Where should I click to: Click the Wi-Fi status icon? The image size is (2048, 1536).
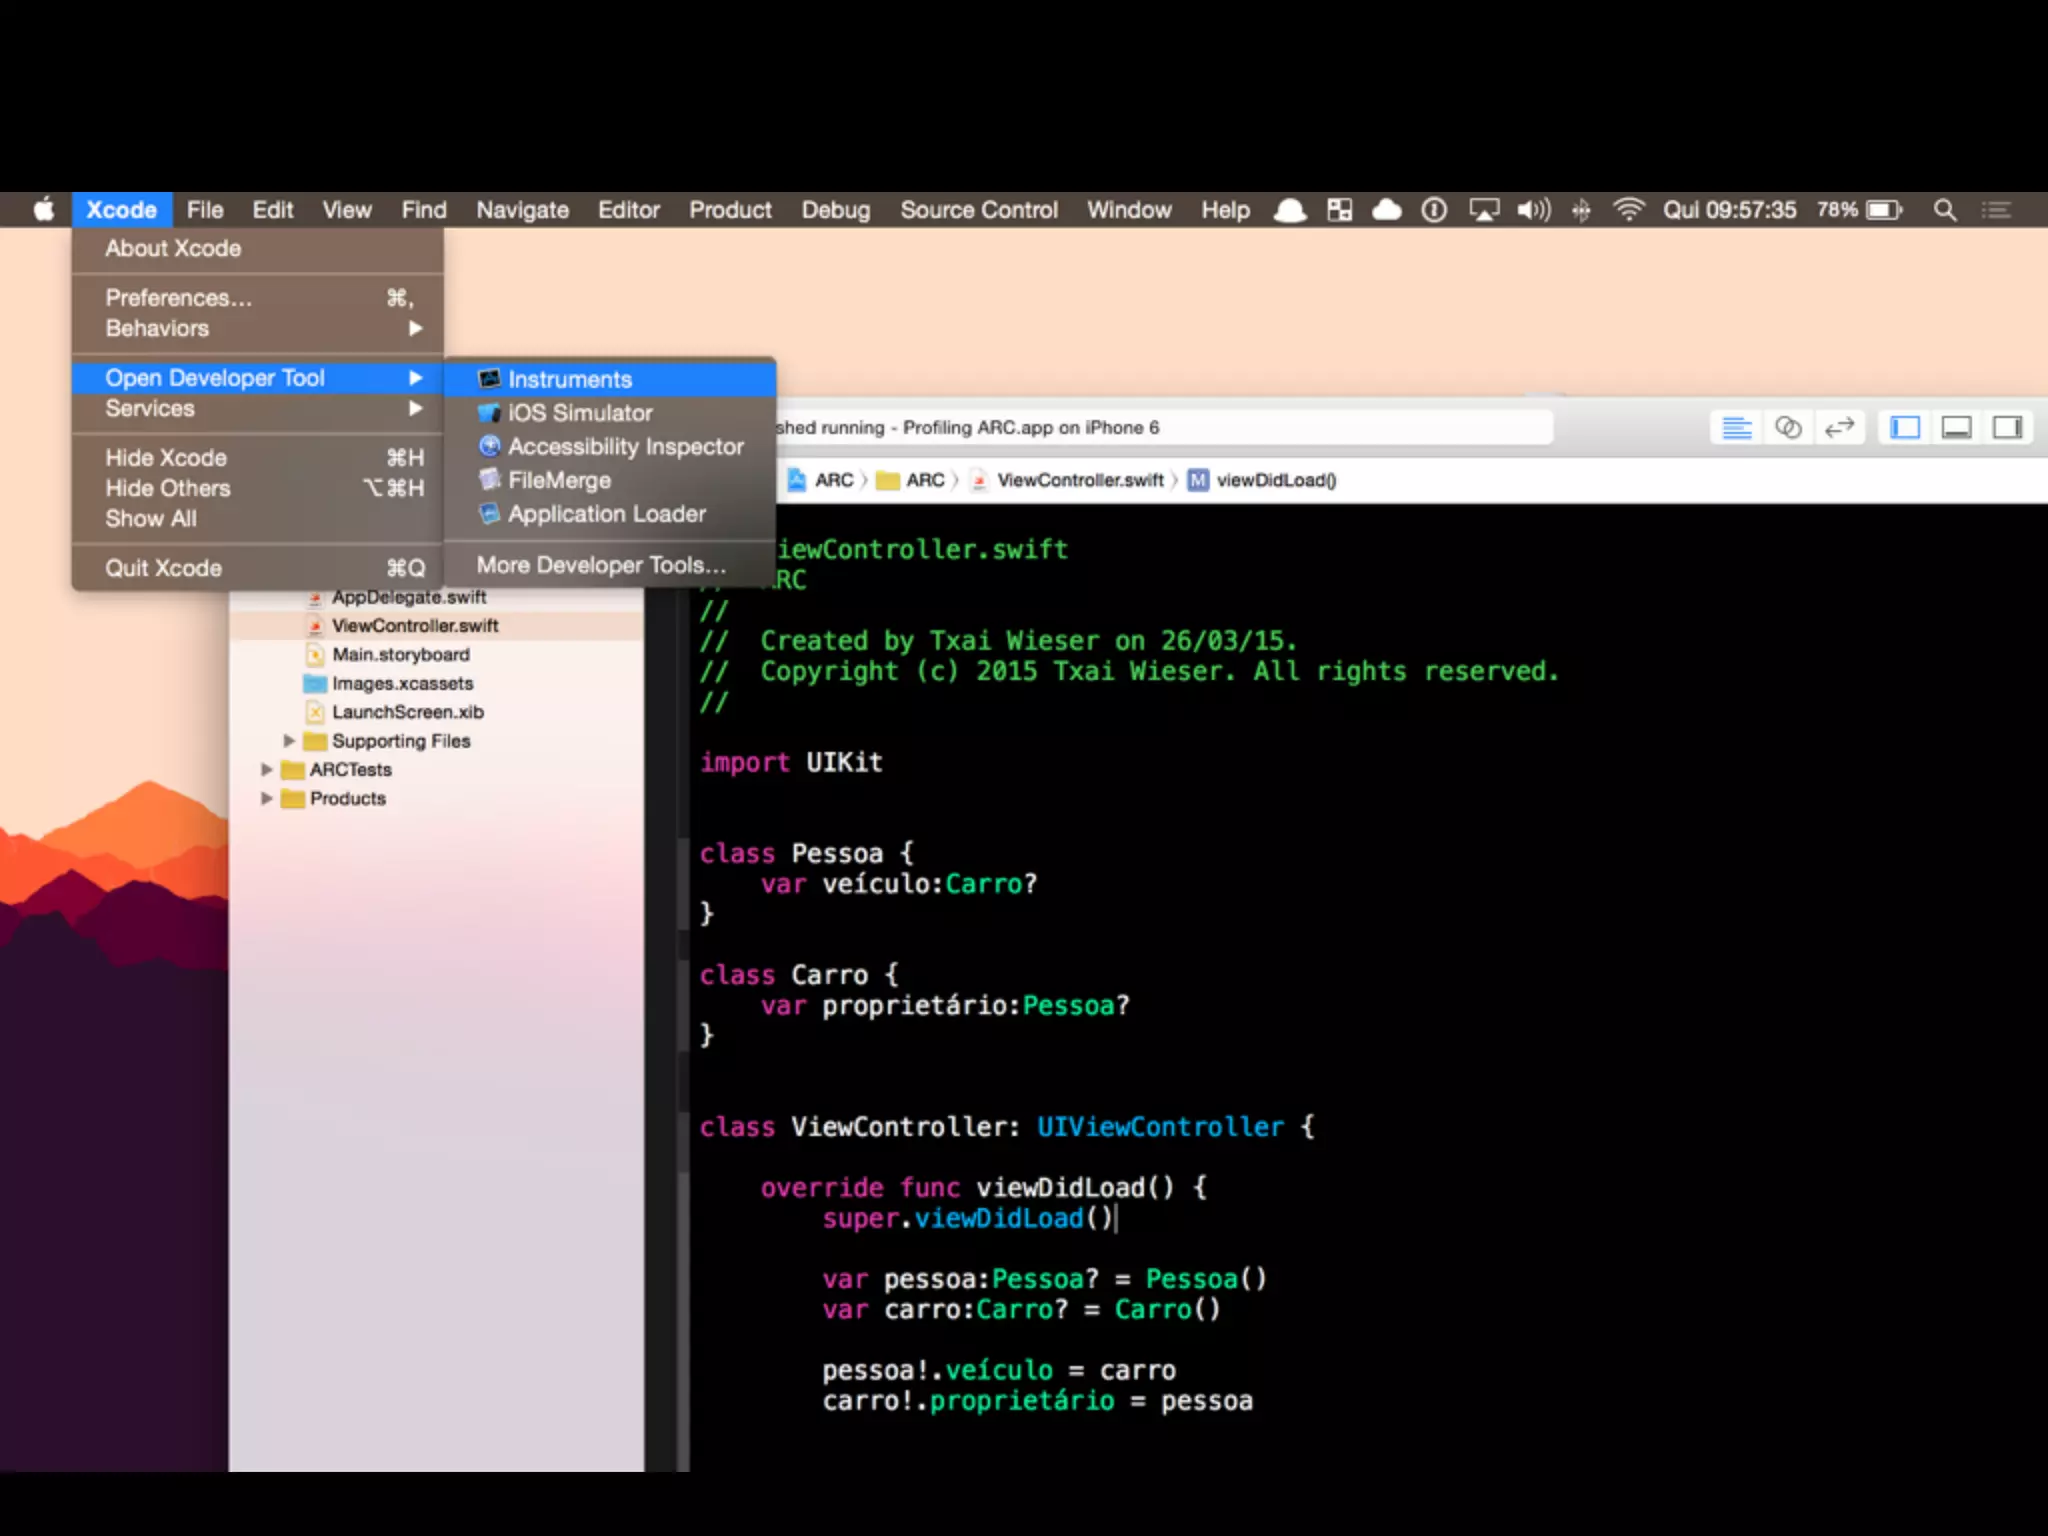coord(1628,210)
